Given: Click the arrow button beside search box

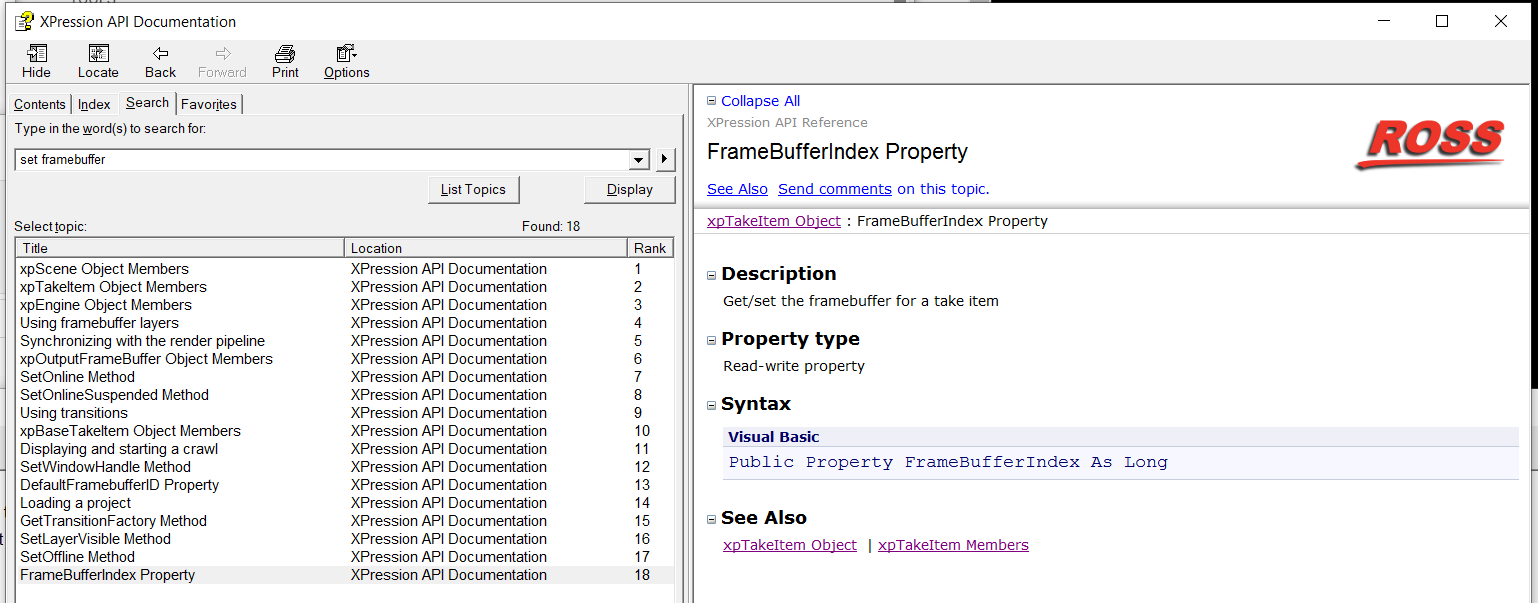Looking at the screenshot, I should click(x=665, y=160).
